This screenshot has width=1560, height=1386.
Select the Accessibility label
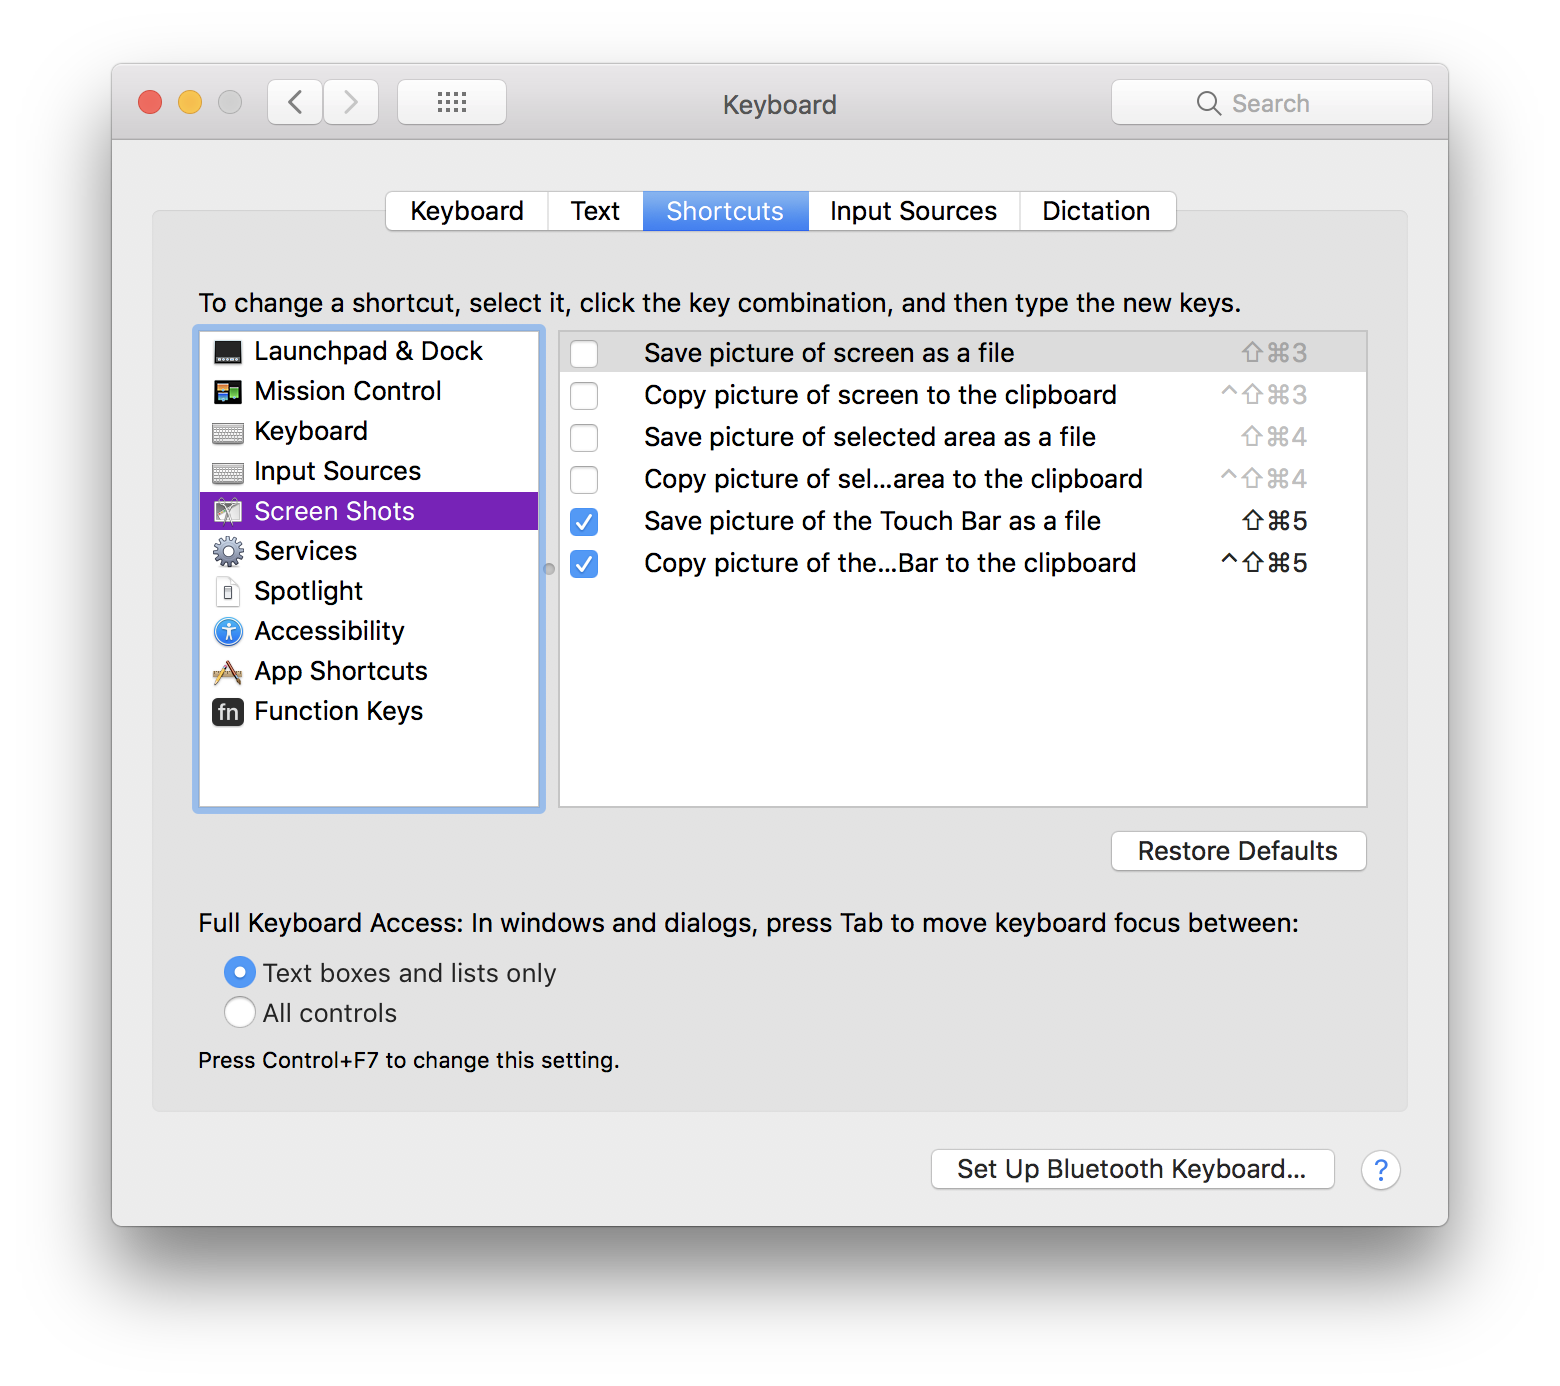pos(330,631)
